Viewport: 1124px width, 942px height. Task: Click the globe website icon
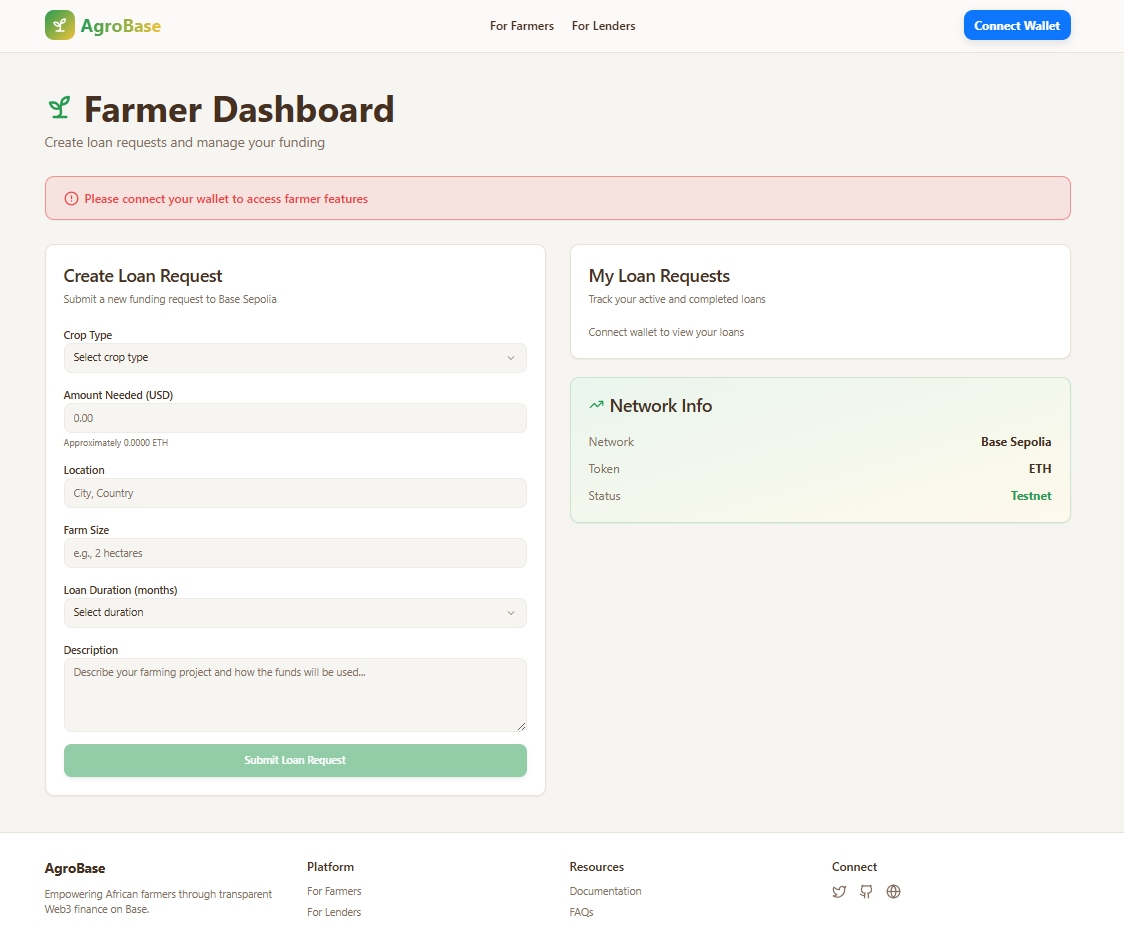893,892
